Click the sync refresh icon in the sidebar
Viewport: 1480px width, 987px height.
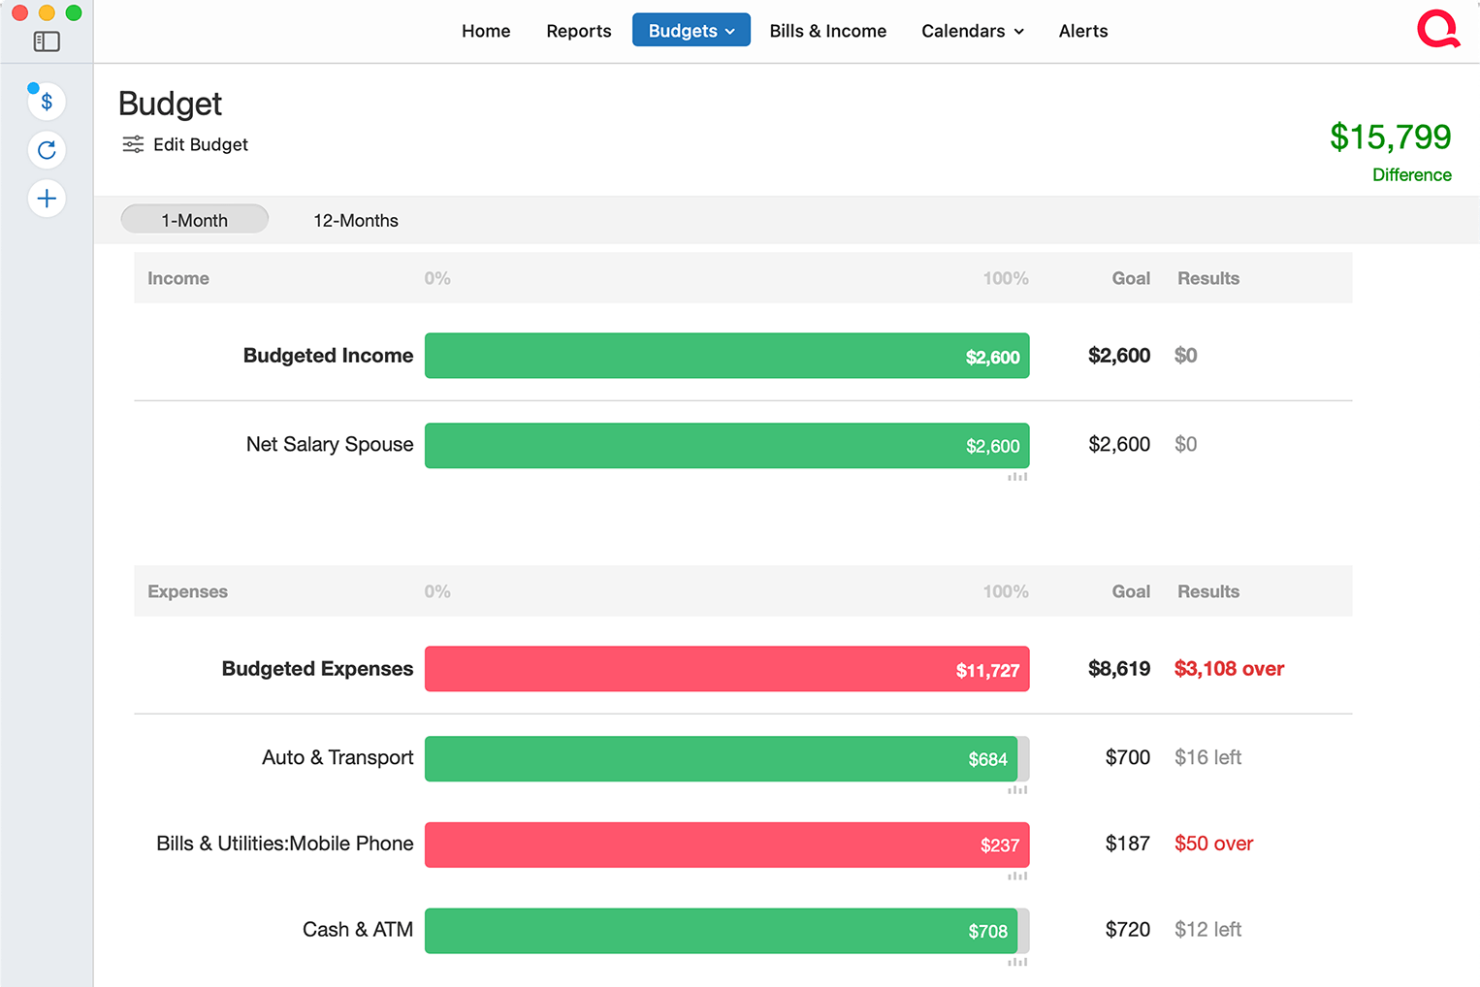[x=46, y=150]
